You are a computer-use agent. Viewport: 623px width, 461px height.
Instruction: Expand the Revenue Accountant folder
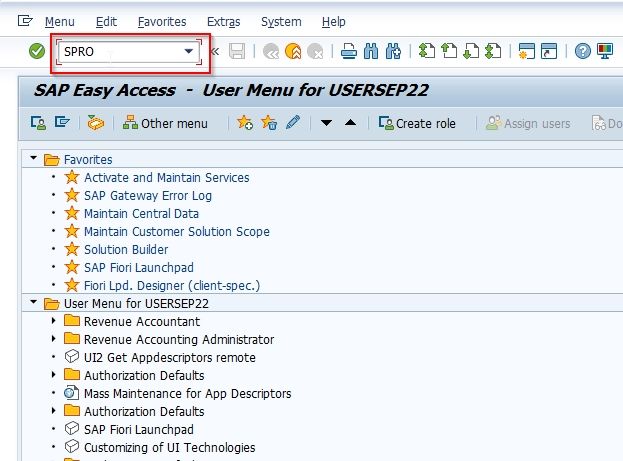pyautogui.click(x=54, y=320)
